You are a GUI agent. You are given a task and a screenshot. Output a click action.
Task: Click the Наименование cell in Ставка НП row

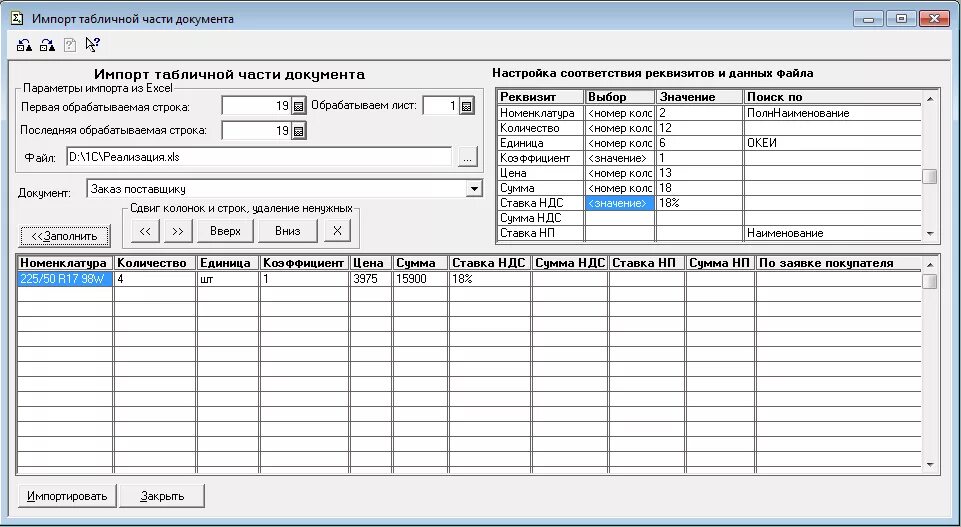tap(832, 233)
